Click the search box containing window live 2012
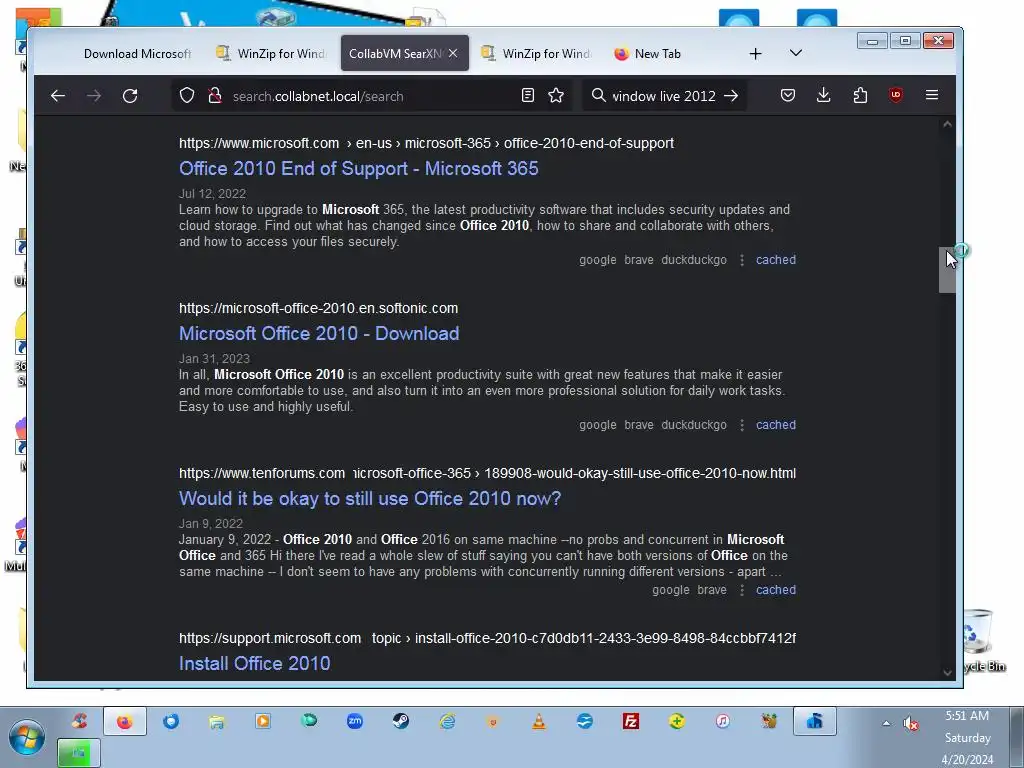Image resolution: width=1024 pixels, height=768 pixels. coord(664,96)
